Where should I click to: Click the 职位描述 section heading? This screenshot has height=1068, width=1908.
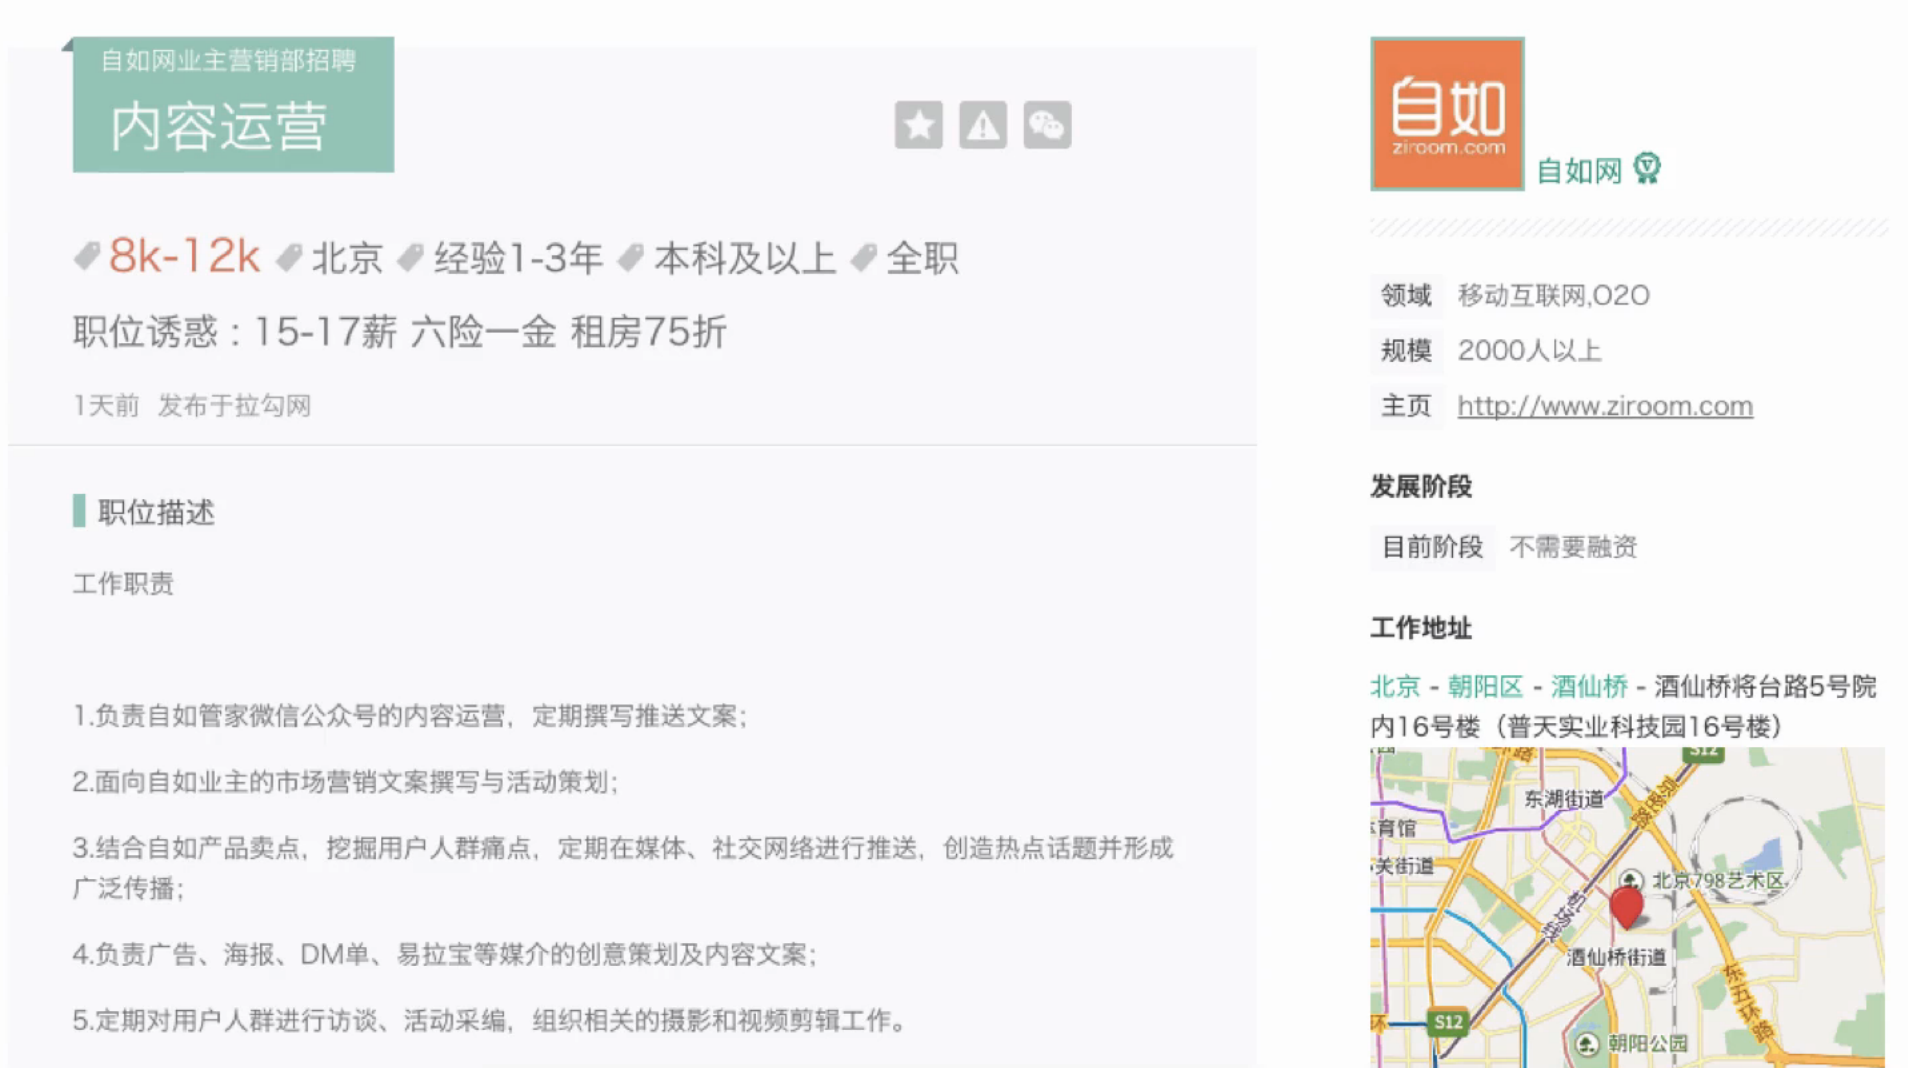pos(156,512)
